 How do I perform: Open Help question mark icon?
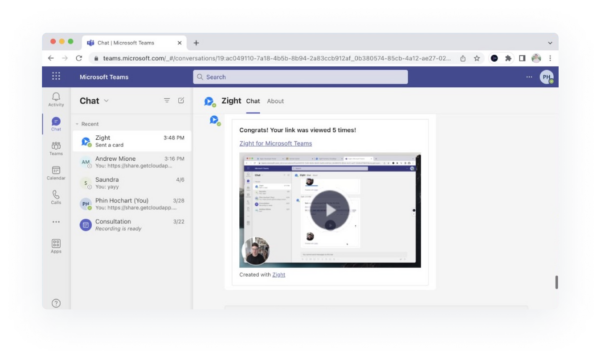pos(56,303)
